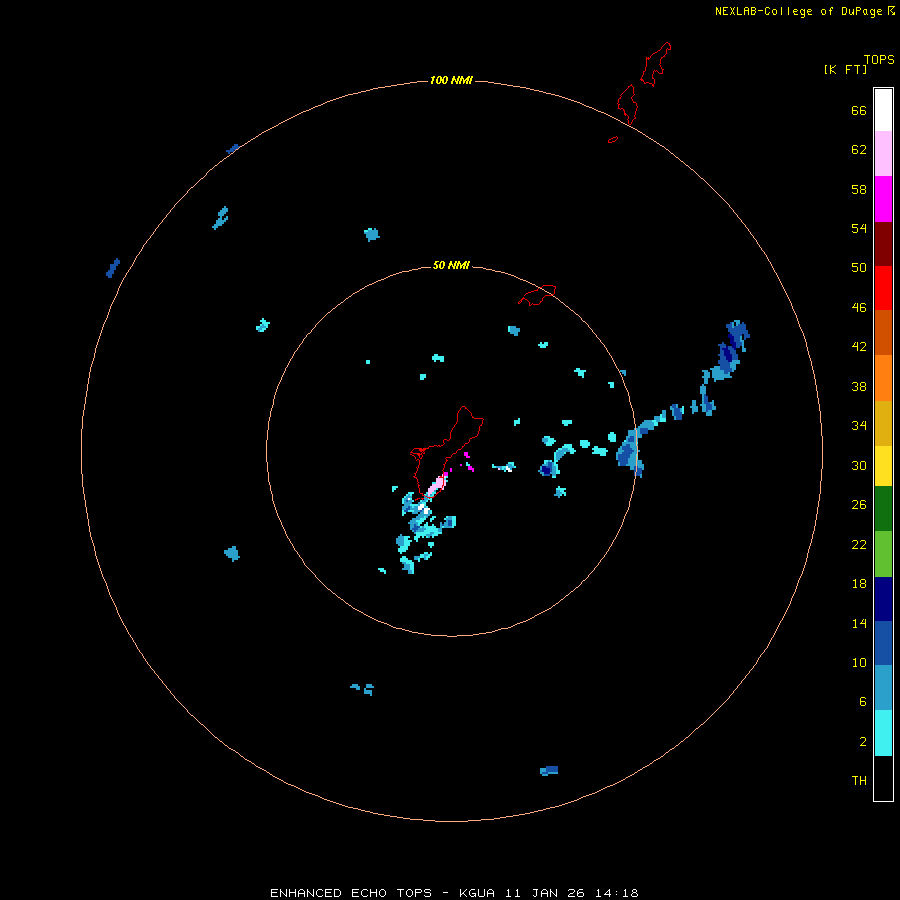
Task: Click the black TH threshold swatch
Action: (883, 778)
